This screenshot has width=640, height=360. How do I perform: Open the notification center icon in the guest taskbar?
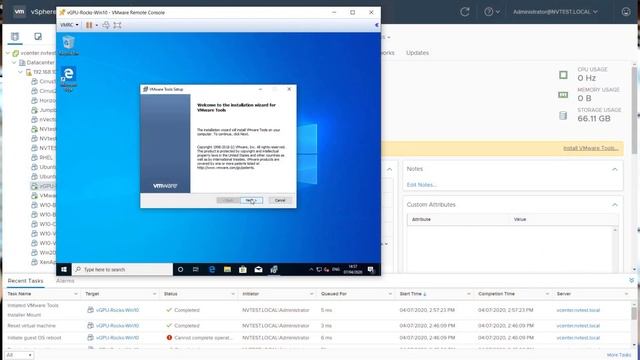(371, 269)
